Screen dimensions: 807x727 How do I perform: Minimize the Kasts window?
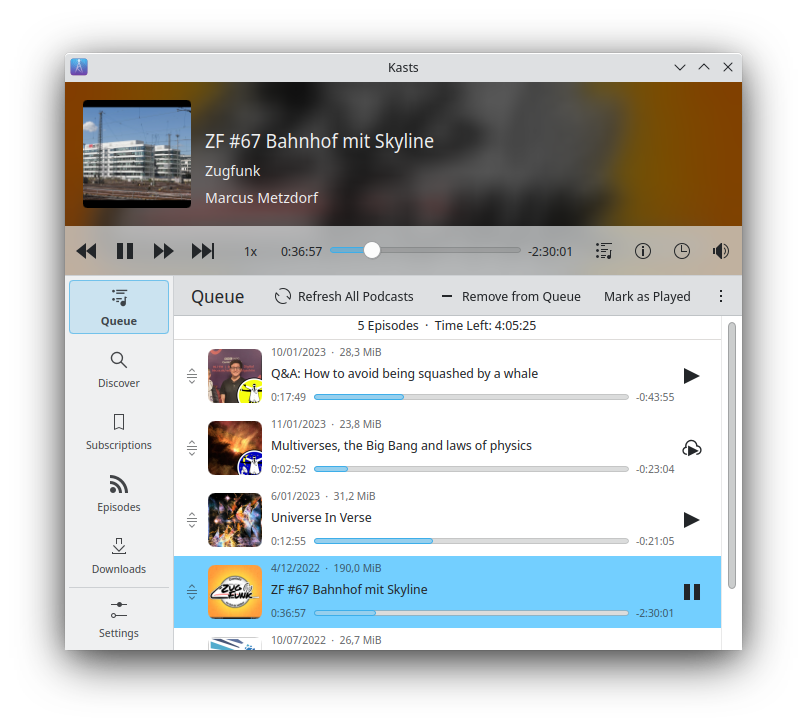pos(680,67)
